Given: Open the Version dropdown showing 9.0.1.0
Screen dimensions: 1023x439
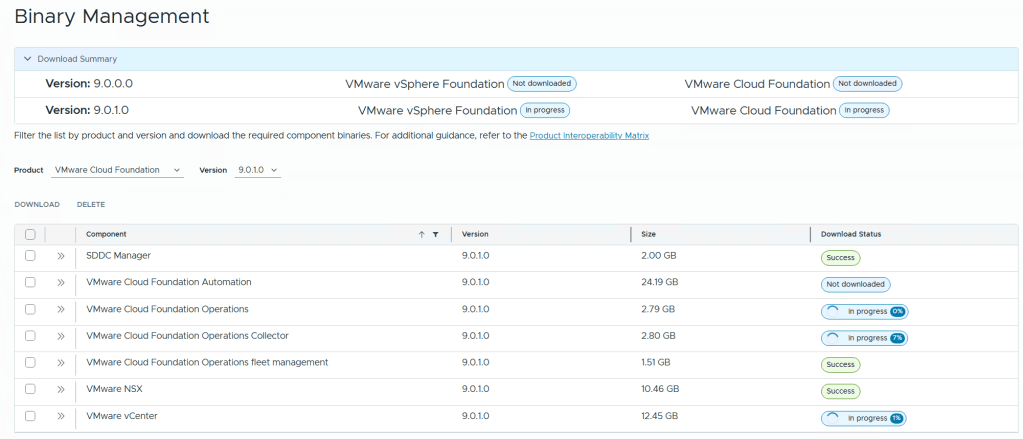Looking at the screenshot, I should (x=257, y=170).
